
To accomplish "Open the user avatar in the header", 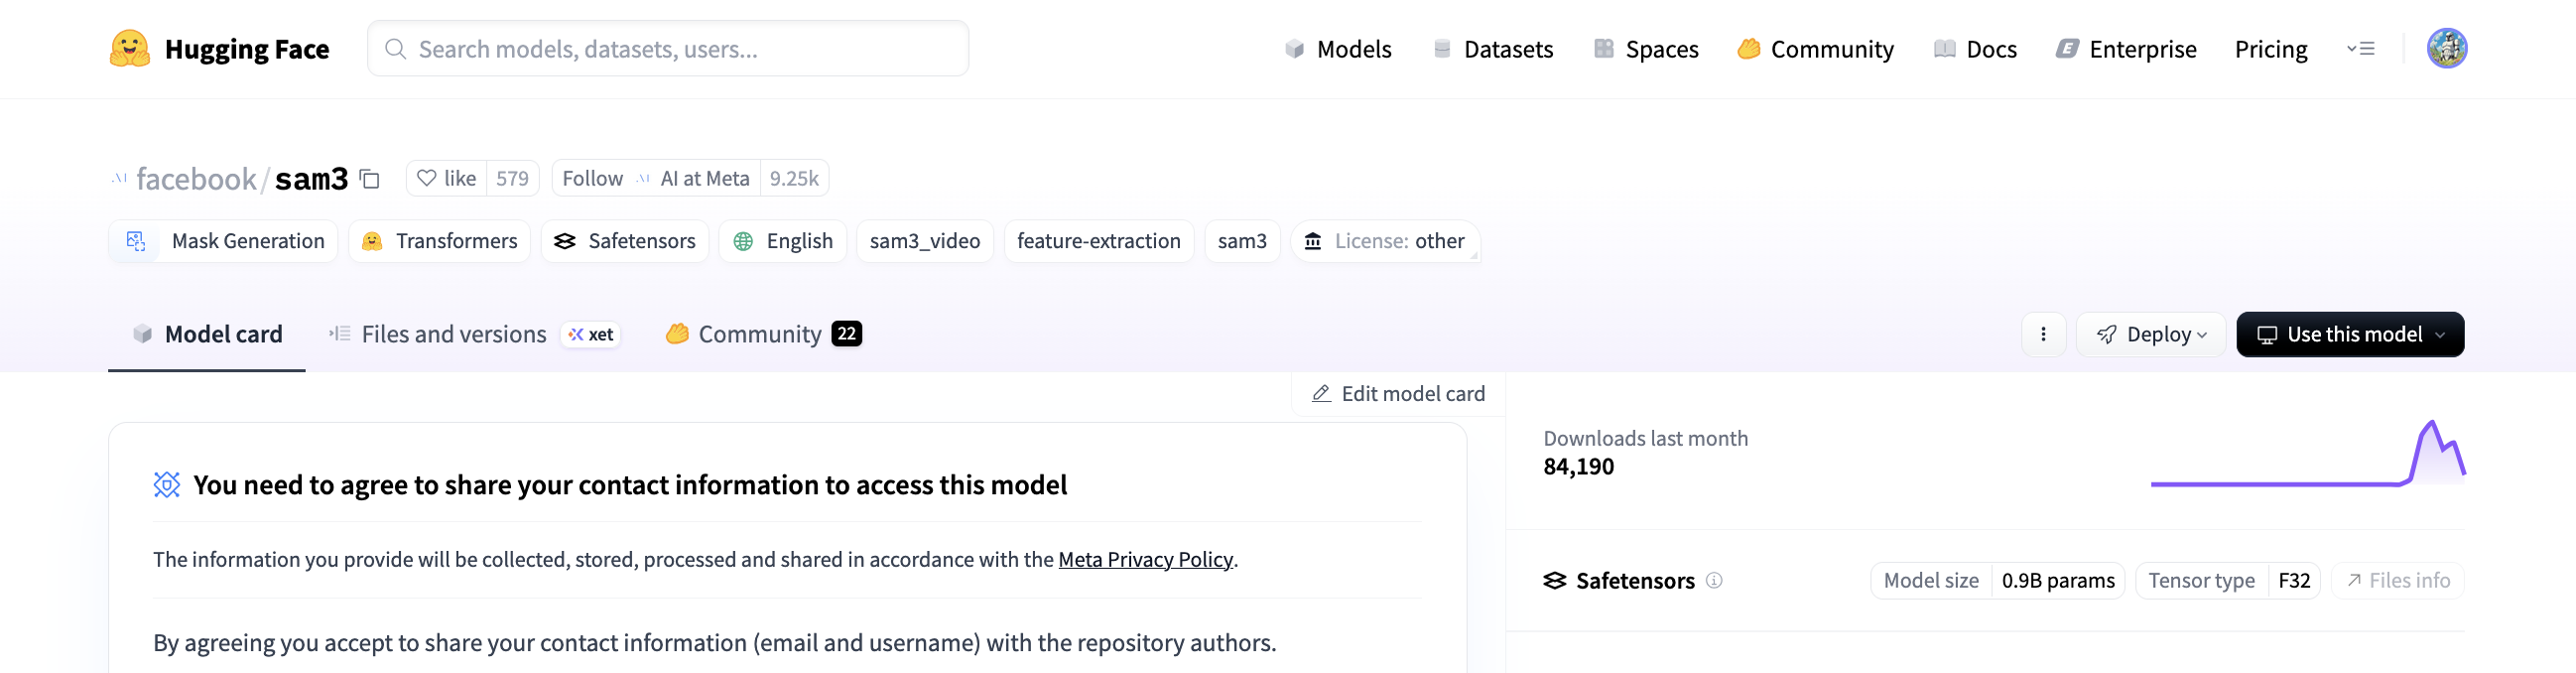I will tap(2447, 48).
